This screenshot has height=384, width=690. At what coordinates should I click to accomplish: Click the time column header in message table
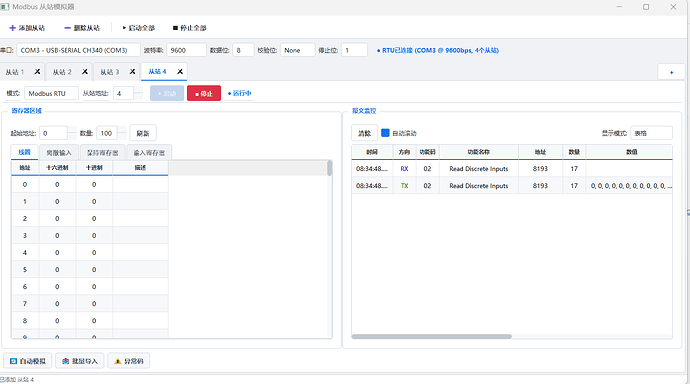point(372,152)
